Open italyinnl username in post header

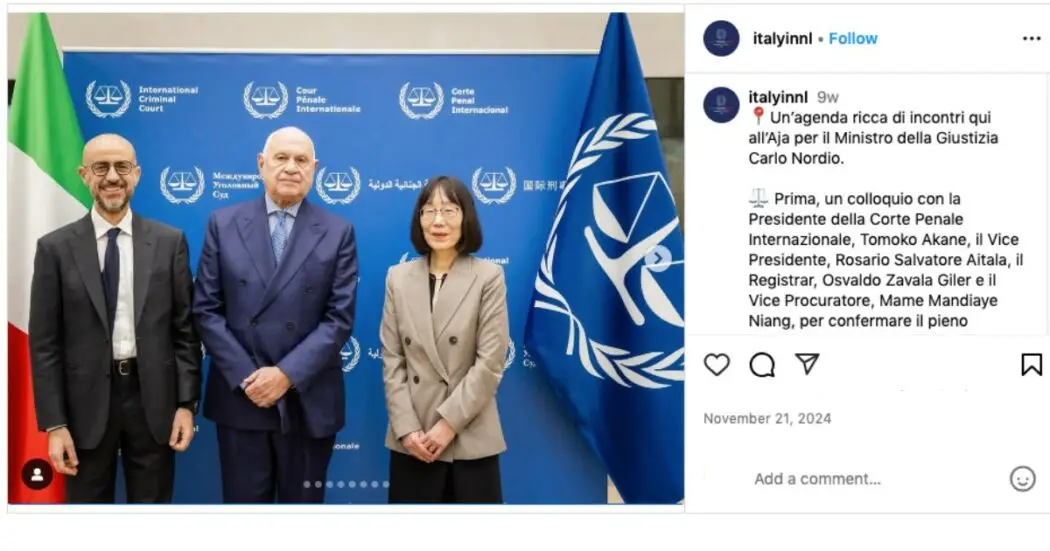[x=782, y=39]
